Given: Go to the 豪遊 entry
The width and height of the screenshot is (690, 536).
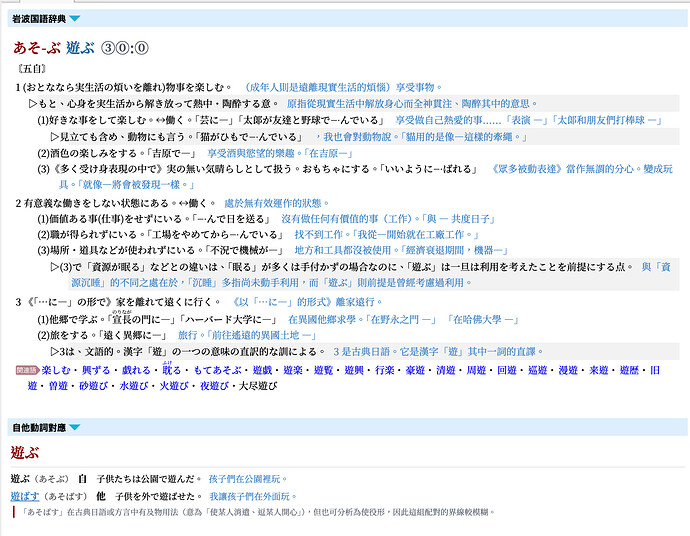Looking at the screenshot, I should click(x=415, y=370).
